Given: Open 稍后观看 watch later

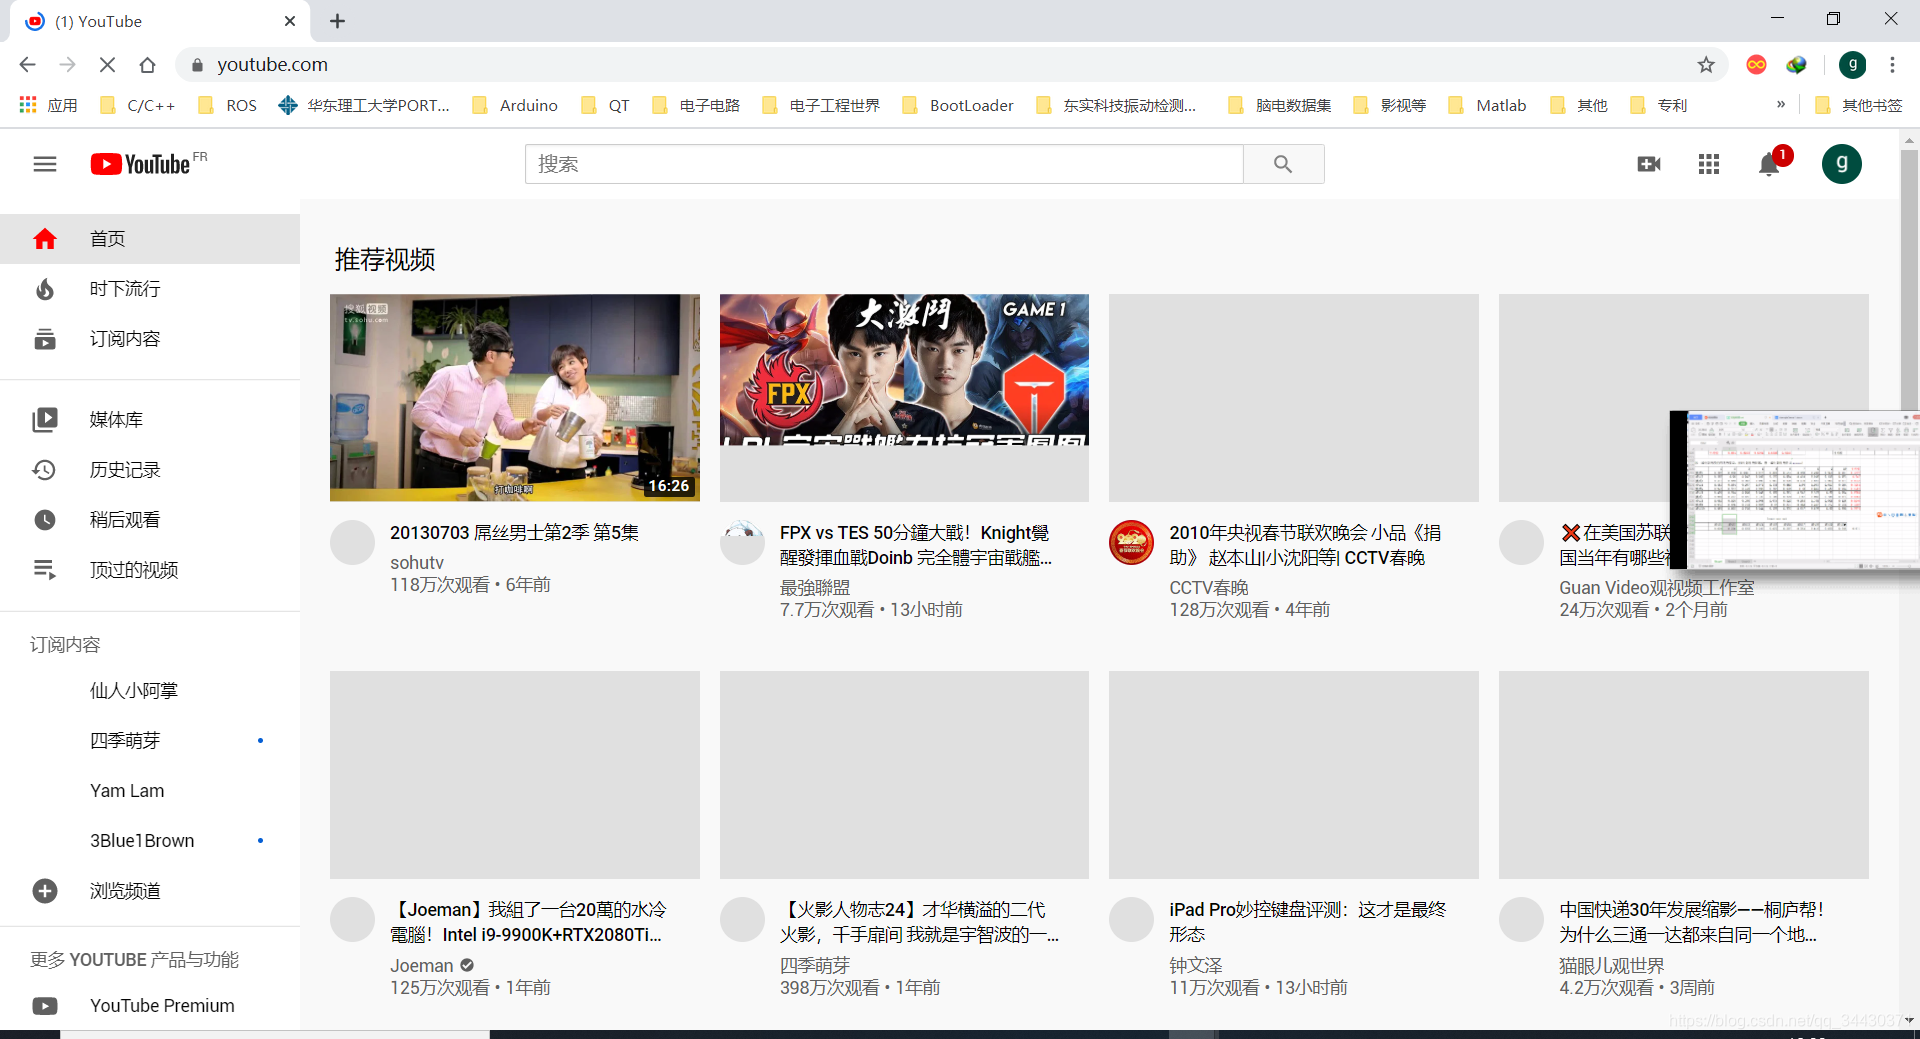Looking at the screenshot, I should [150, 520].
